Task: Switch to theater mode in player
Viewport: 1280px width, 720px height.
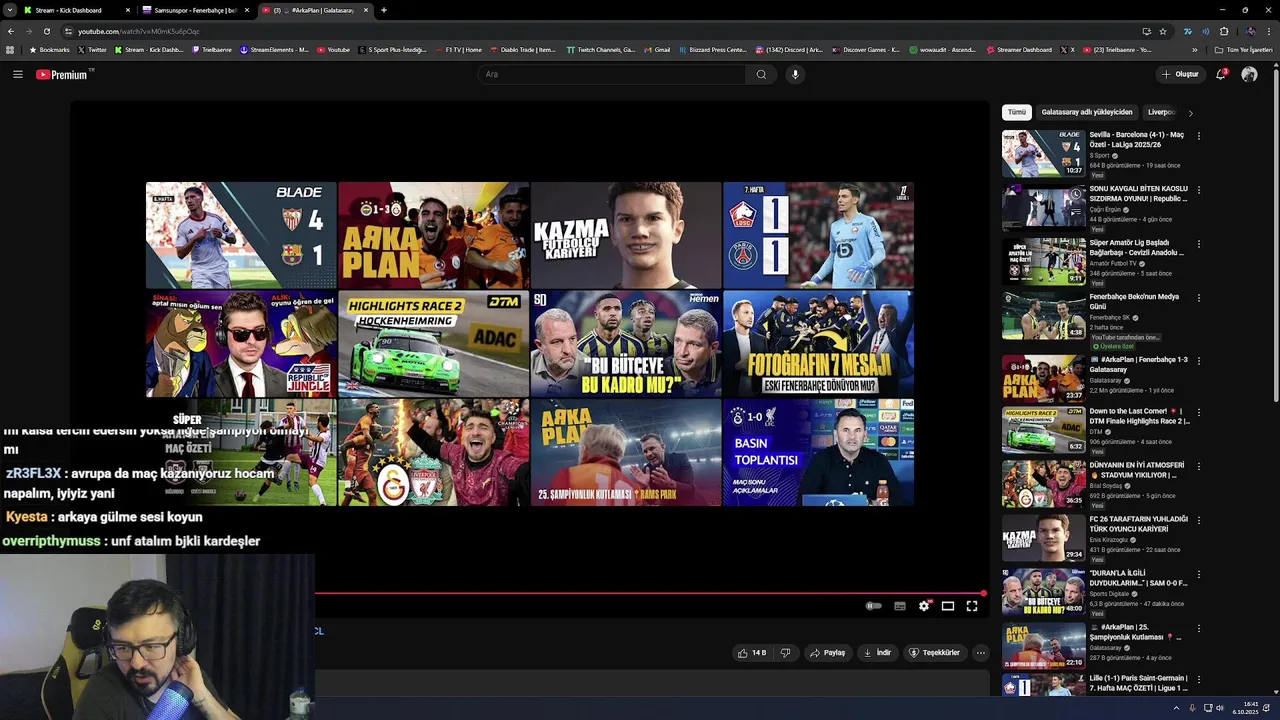Action: 948,606
